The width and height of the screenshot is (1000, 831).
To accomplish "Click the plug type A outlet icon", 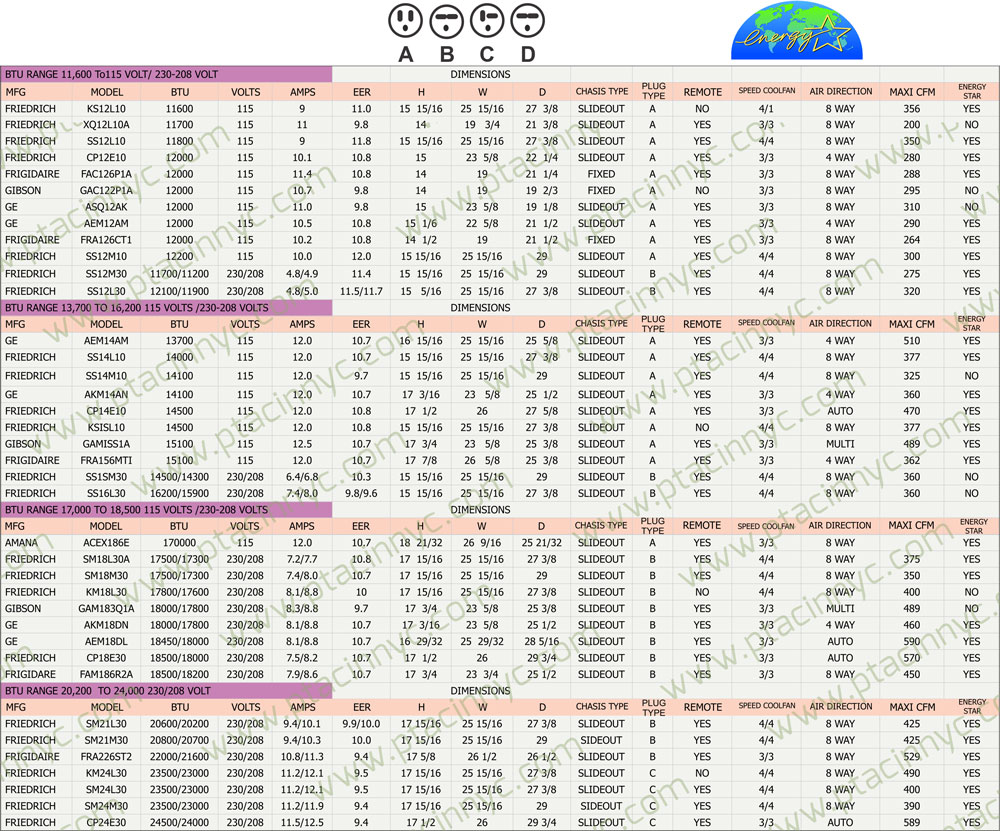I will (405, 20).
